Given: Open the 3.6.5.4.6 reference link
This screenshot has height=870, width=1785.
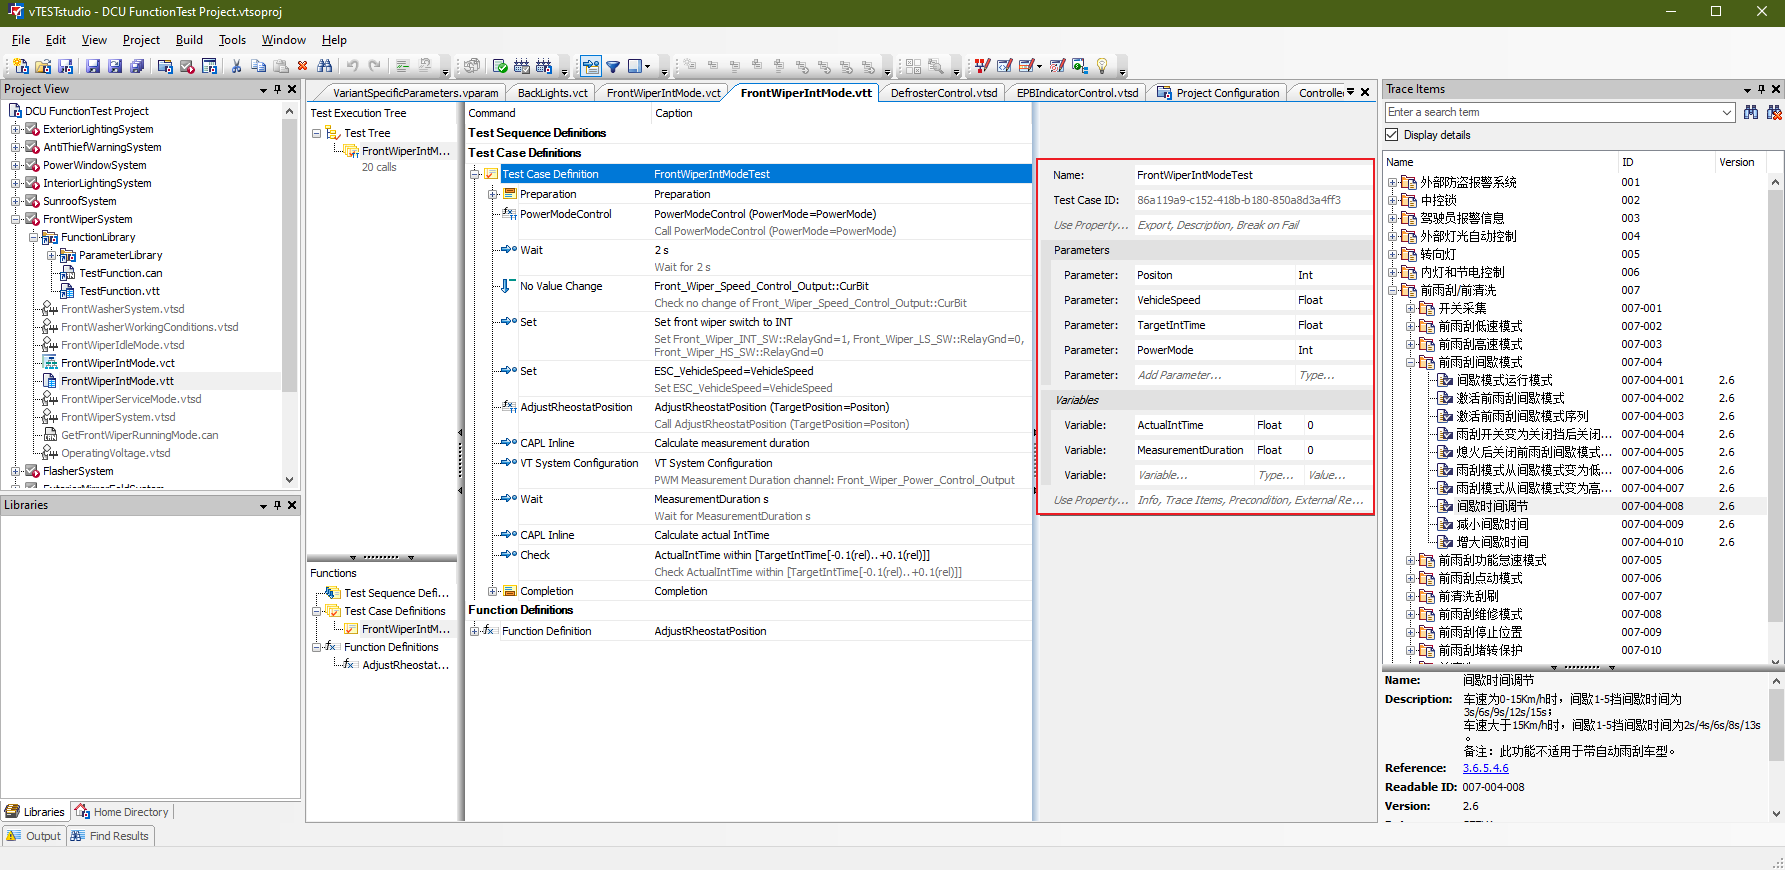Looking at the screenshot, I should pos(1485,768).
